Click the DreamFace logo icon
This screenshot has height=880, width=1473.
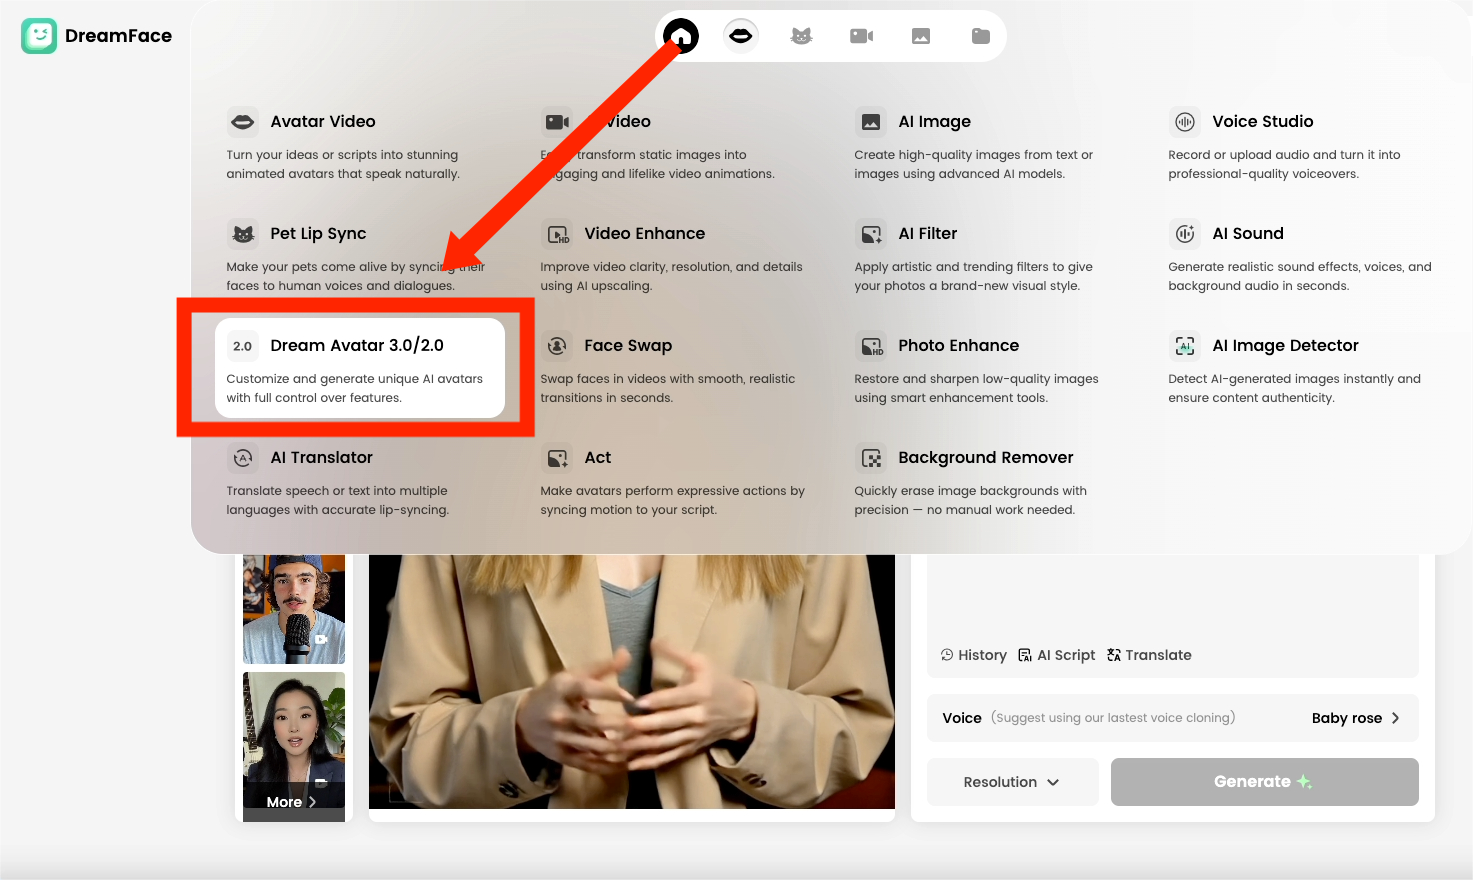[39, 36]
